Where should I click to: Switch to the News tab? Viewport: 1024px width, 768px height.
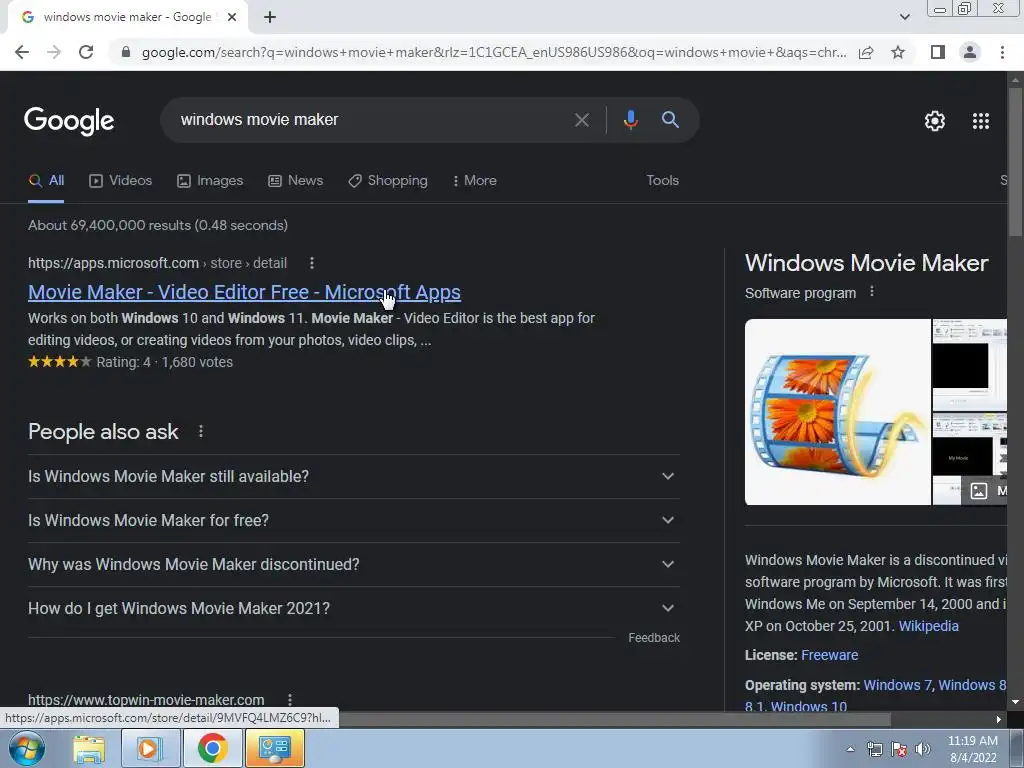pos(296,181)
